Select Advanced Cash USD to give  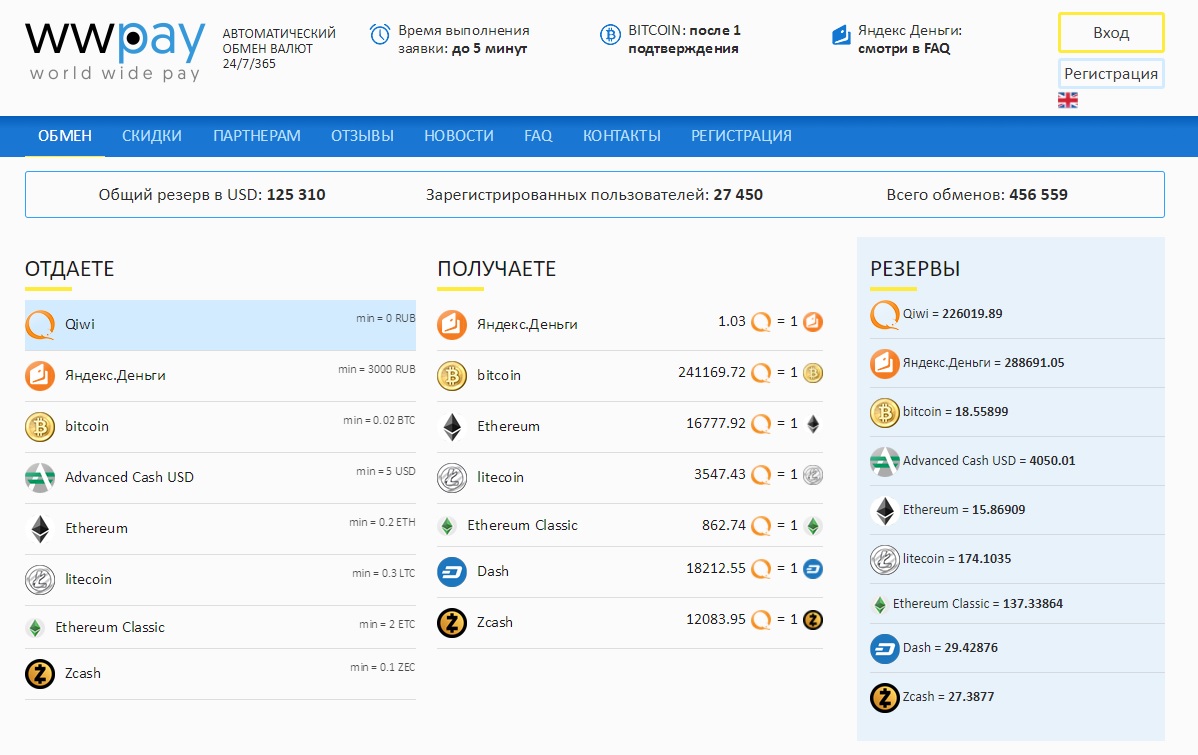(x=220, y=478)
